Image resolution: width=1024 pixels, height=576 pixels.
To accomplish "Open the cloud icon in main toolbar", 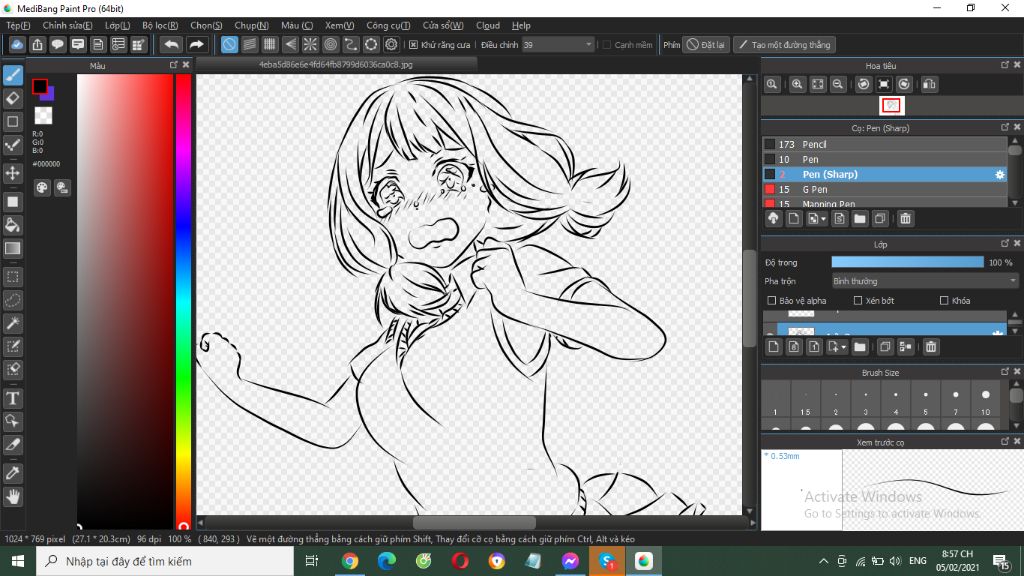I will pos(17,44).
